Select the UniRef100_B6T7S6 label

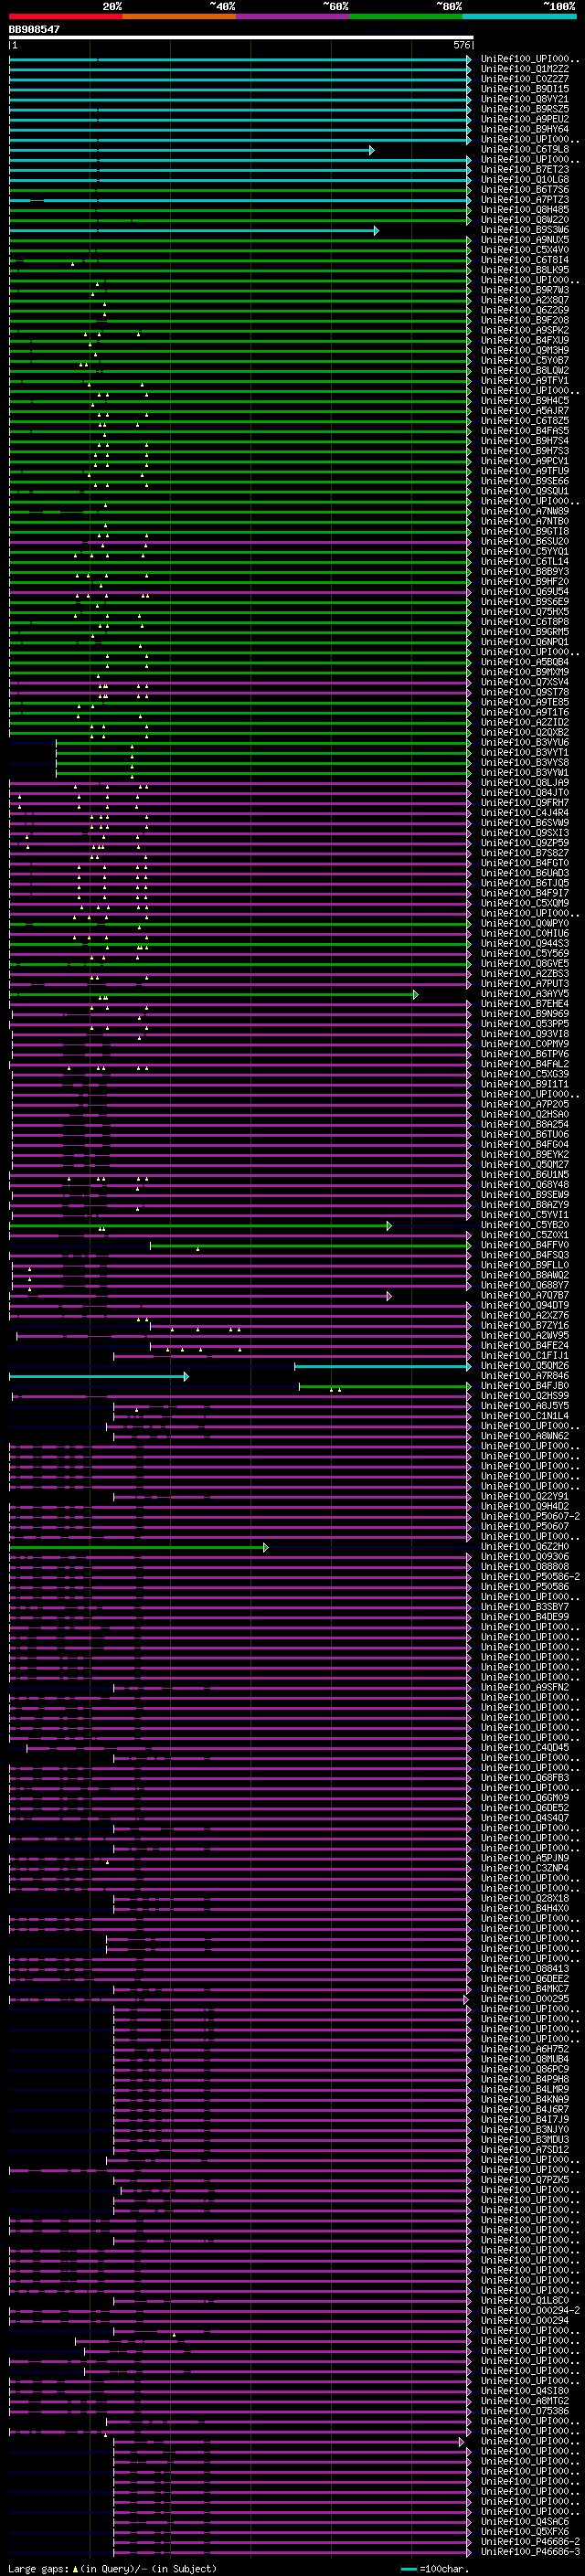pyautogui.click(x=525, y=189)
